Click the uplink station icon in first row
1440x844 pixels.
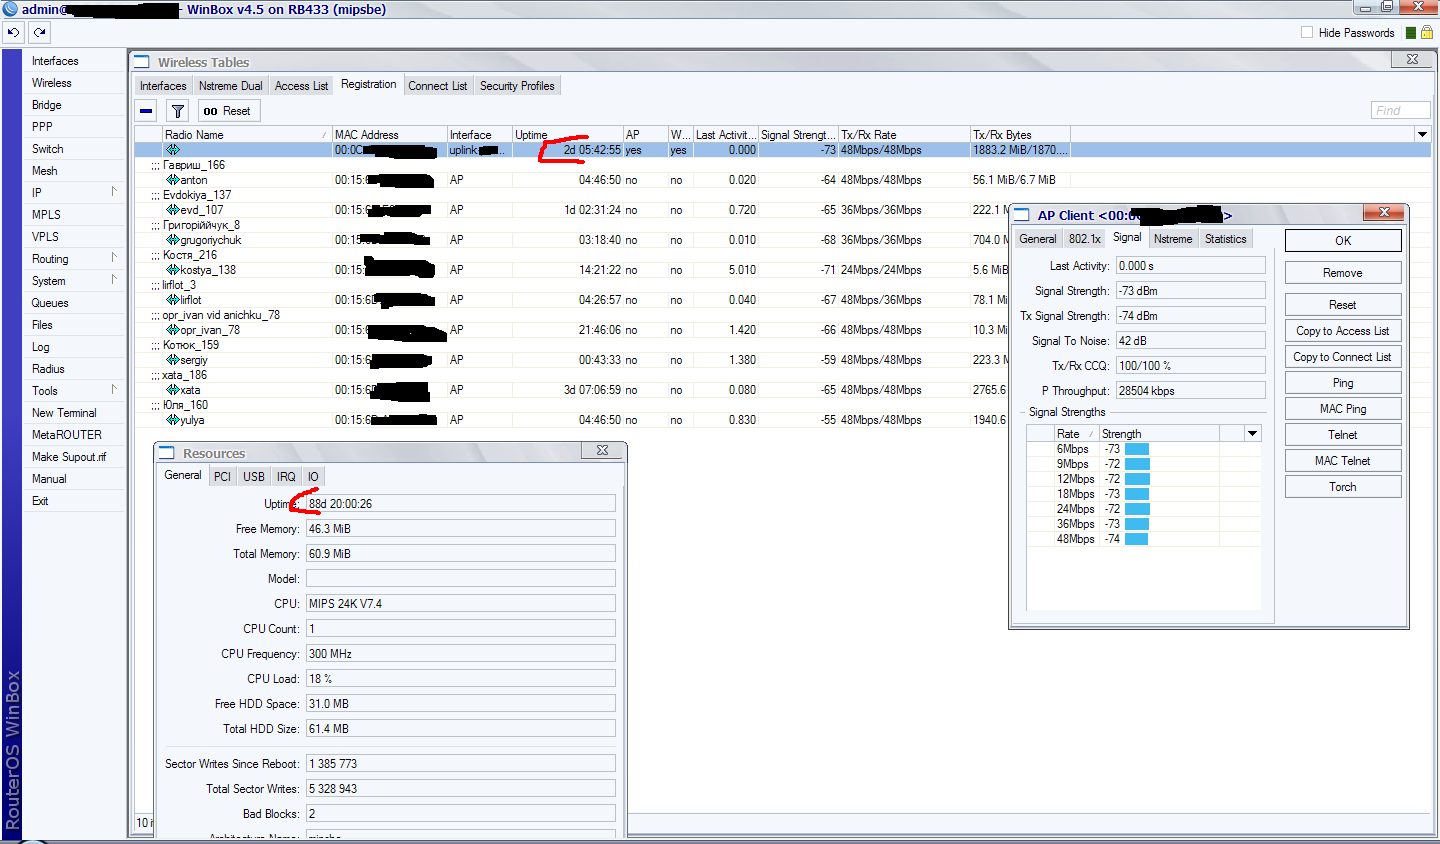(x=173, y=150)
